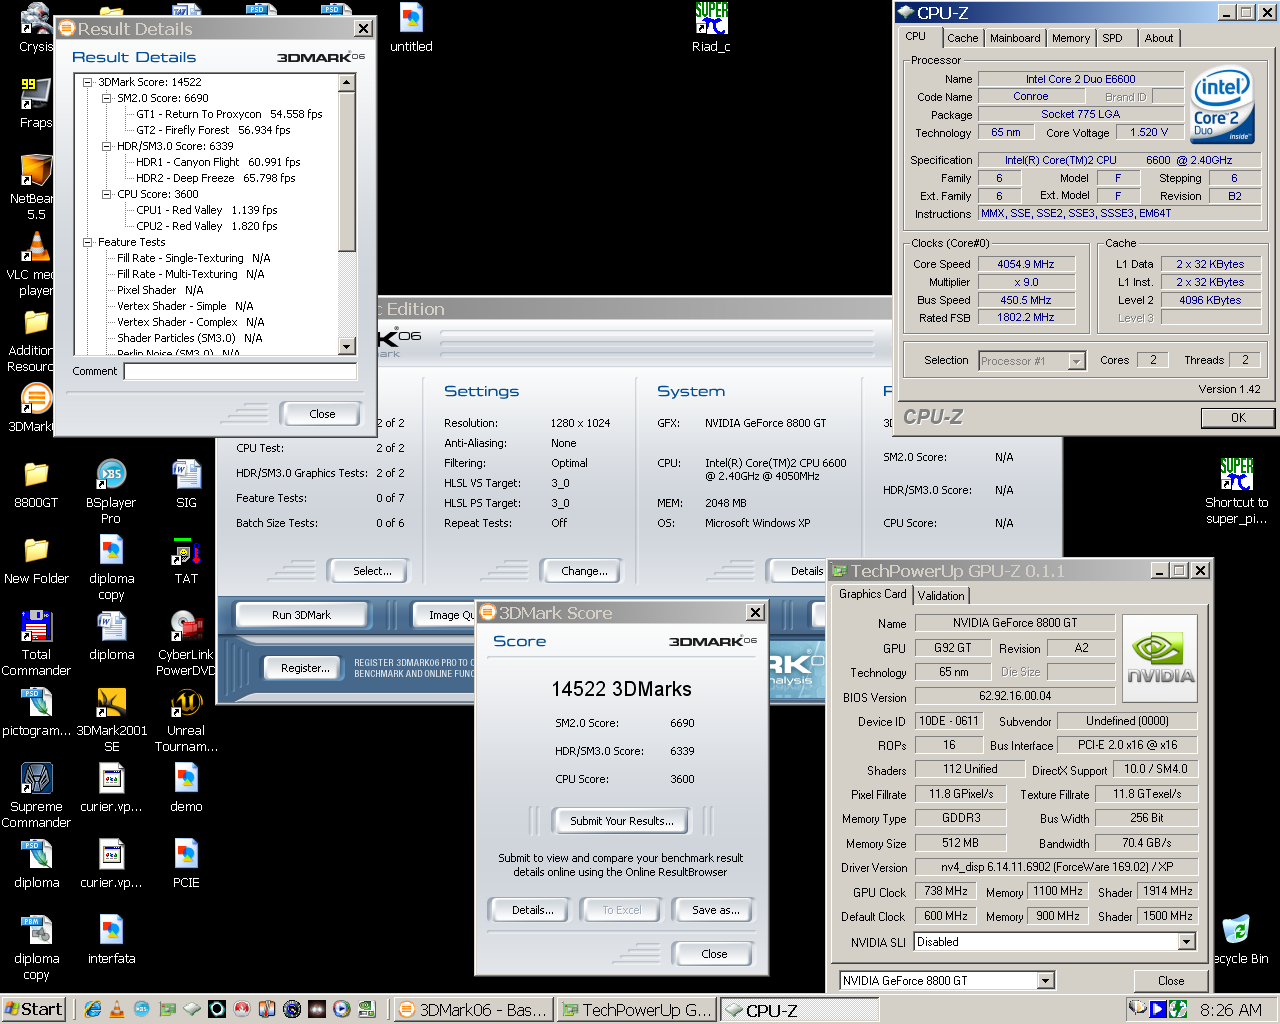Click Result Details scrollbar up arrow
Image resolution: width=1280 pixels, height=1024 pixels.
(x=347, y=83)
